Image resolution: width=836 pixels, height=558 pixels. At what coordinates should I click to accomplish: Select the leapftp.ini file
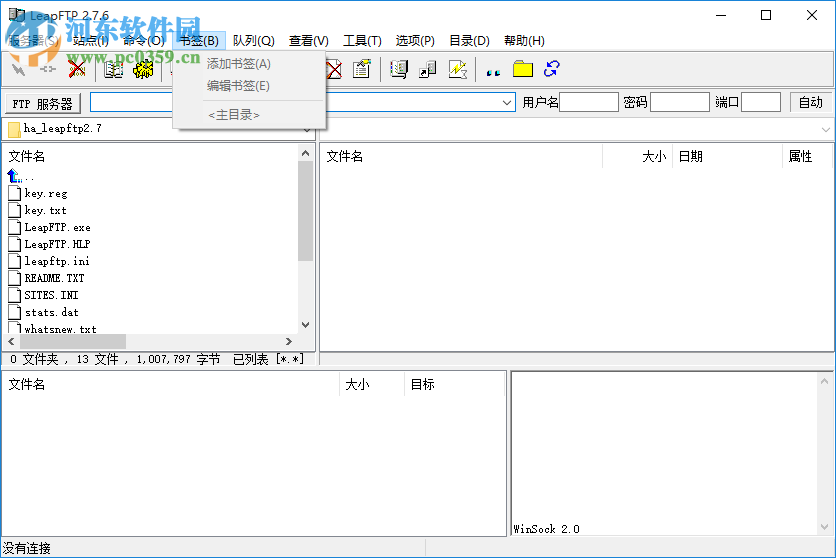tap(49, 262)
